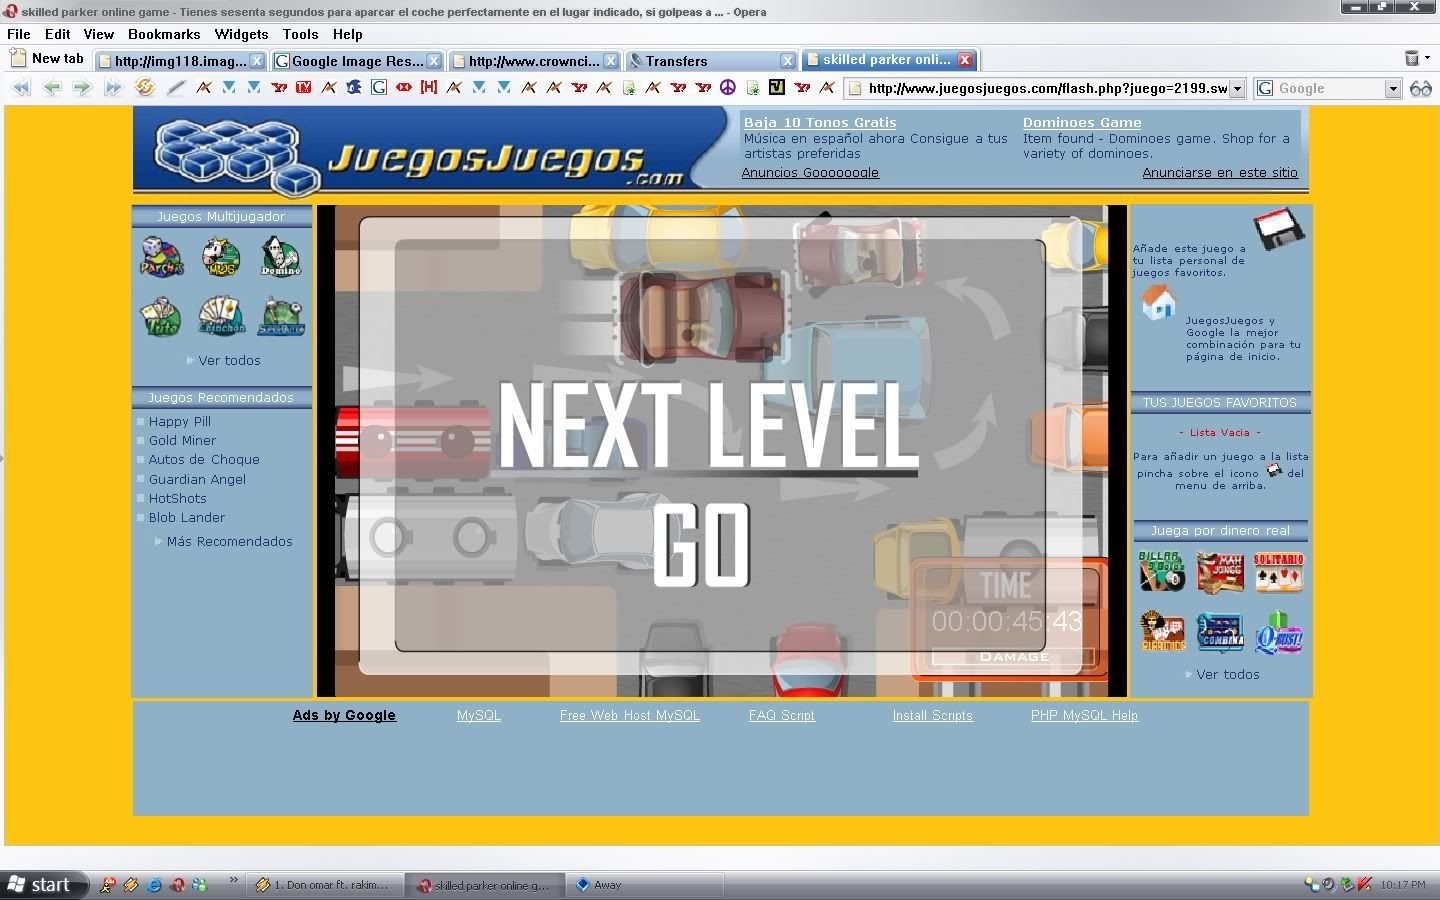Open the Dominó game icon
Screen dimensions: 1440x900
coord(281,257)
